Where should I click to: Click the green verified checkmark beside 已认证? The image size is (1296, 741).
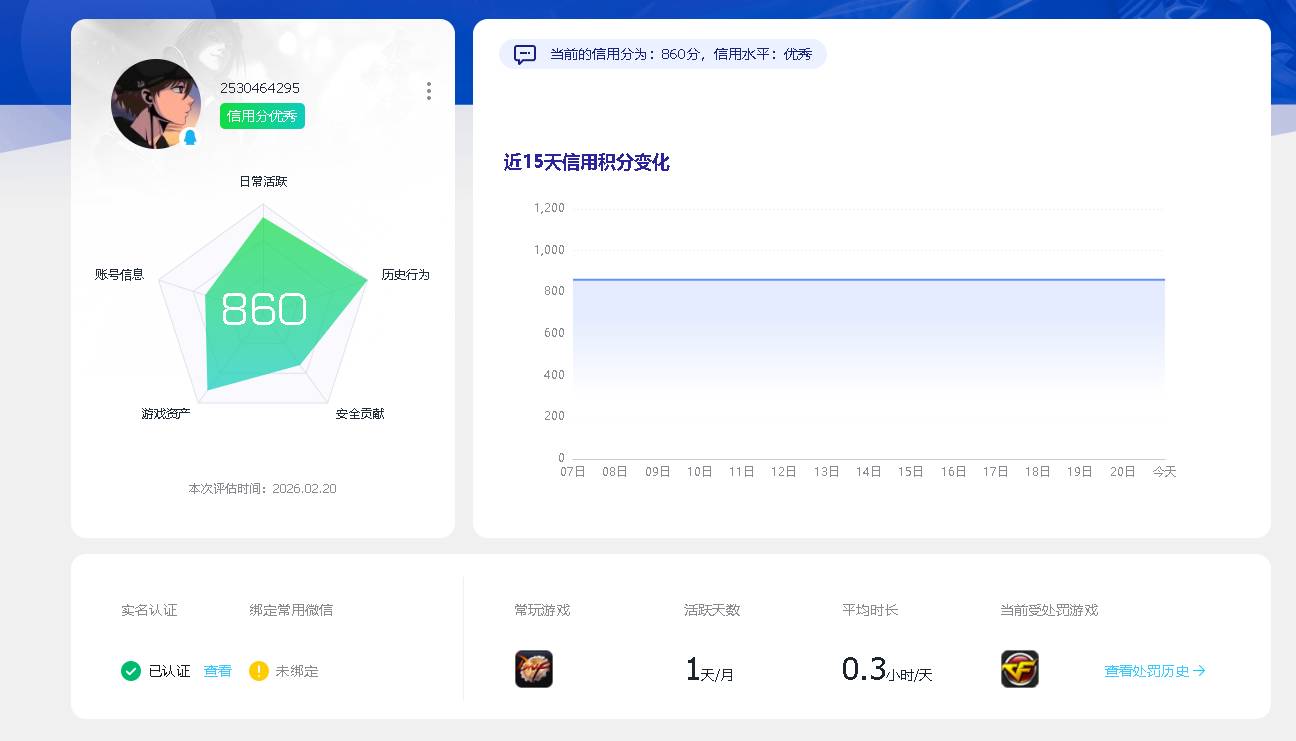coord(130,671)
